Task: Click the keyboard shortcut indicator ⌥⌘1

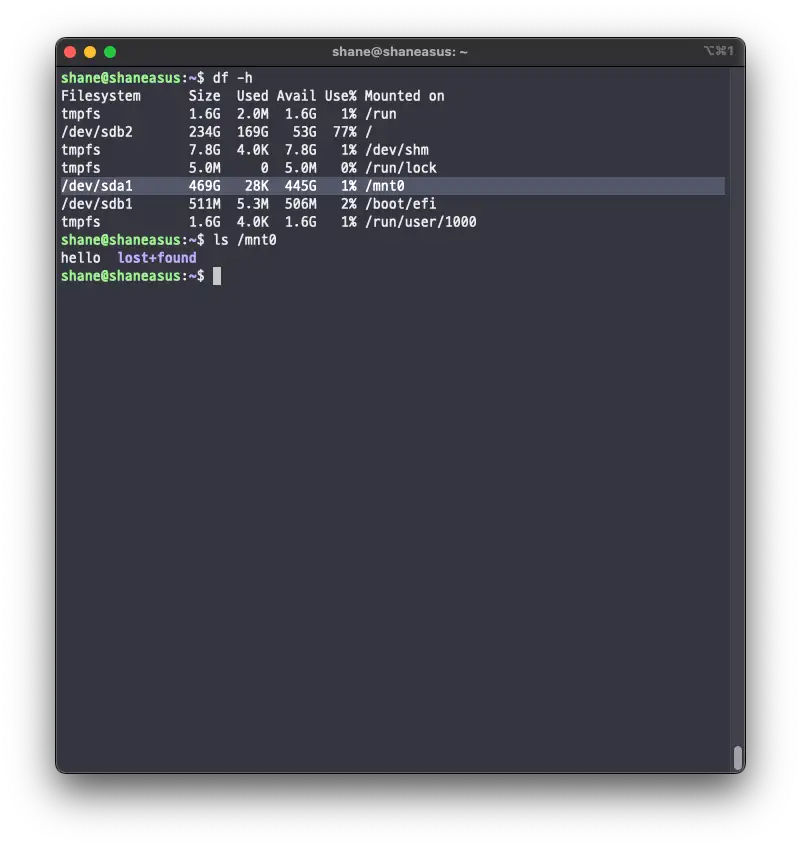Action: coord(718,51)
